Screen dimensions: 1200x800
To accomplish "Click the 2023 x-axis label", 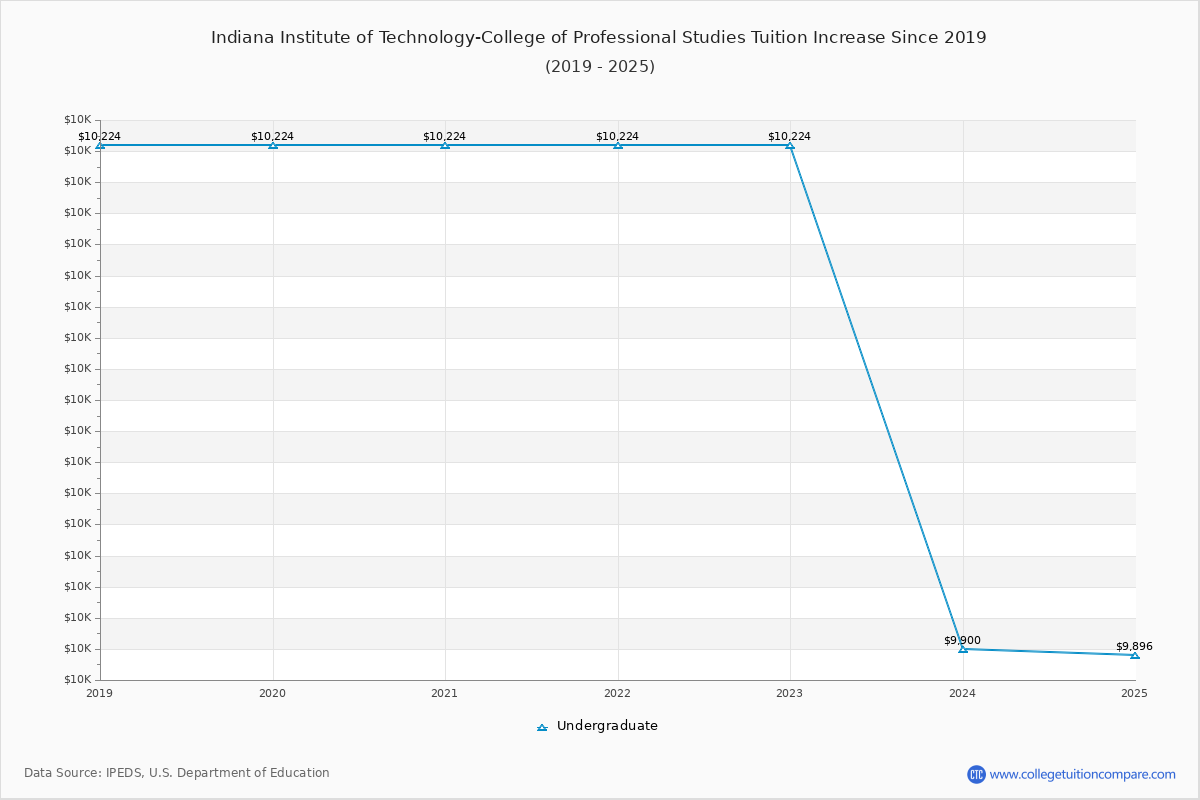I will click(790, 692).
